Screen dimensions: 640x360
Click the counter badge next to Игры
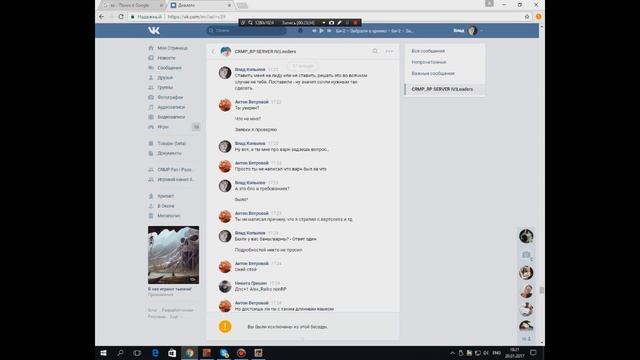(196, 127)
